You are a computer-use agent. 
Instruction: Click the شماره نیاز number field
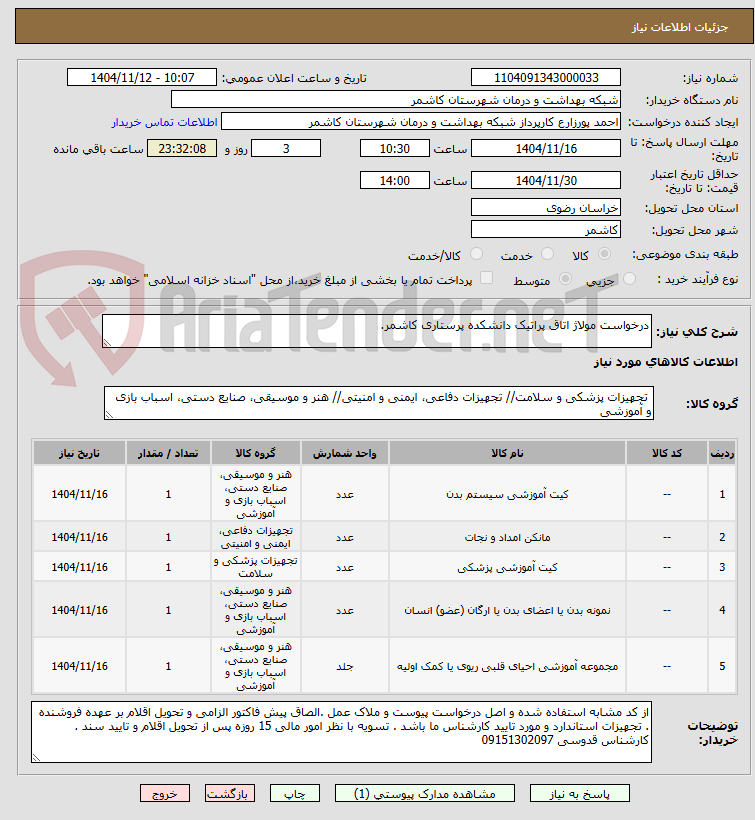tap(546, 77)
